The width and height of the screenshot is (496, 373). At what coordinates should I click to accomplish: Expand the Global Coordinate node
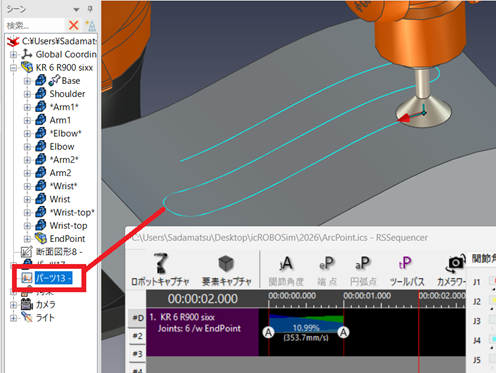point(13,54)
